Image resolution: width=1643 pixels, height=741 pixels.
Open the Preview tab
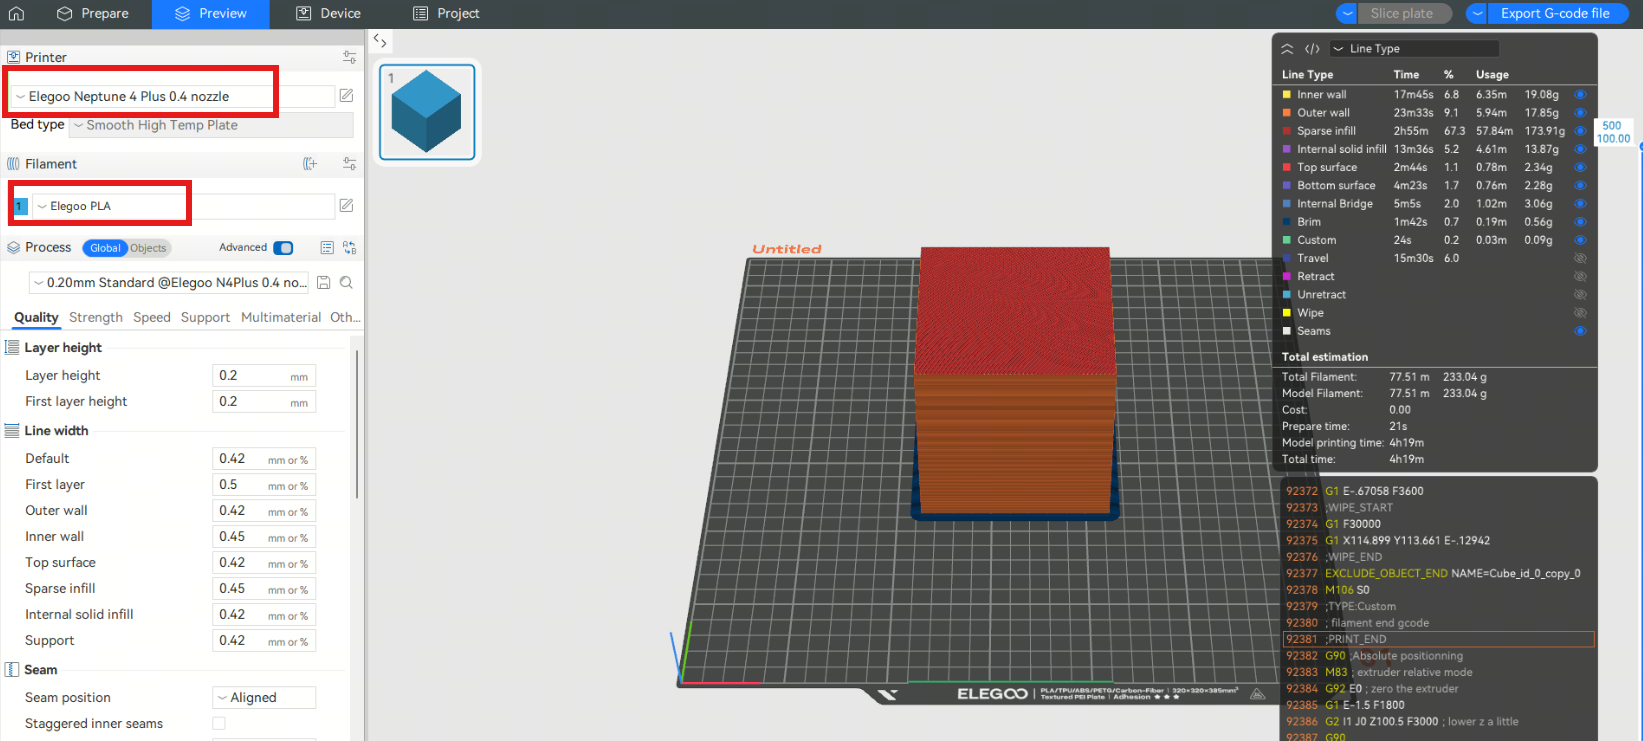coord(211,14)
